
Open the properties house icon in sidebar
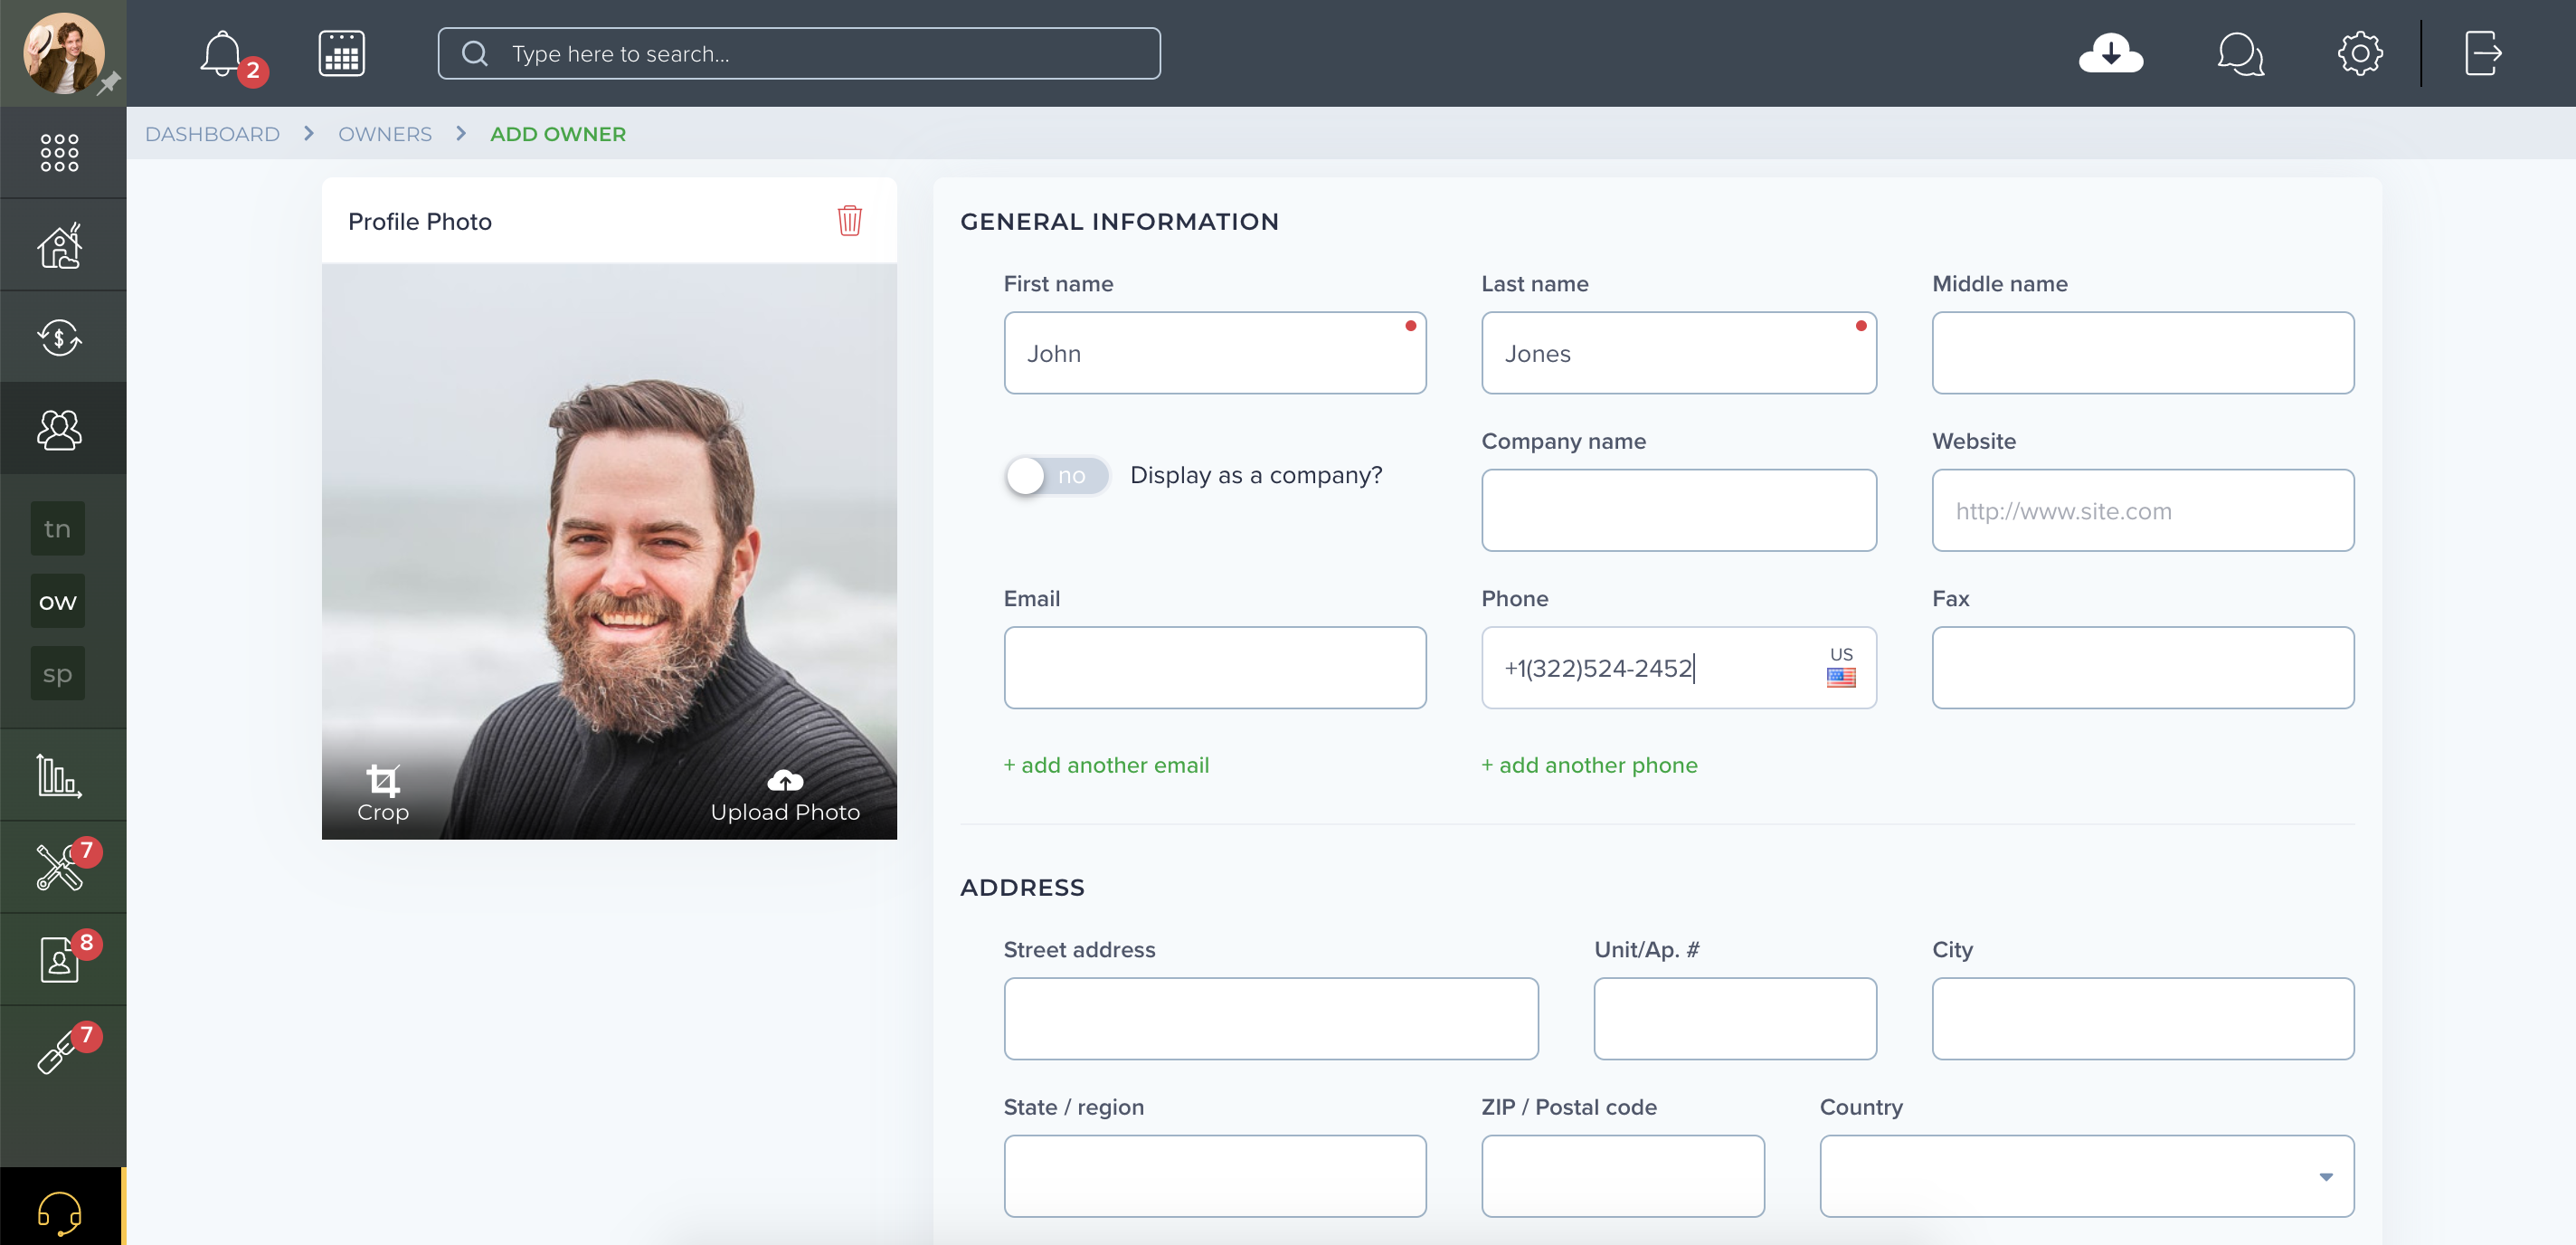point(59,245)
